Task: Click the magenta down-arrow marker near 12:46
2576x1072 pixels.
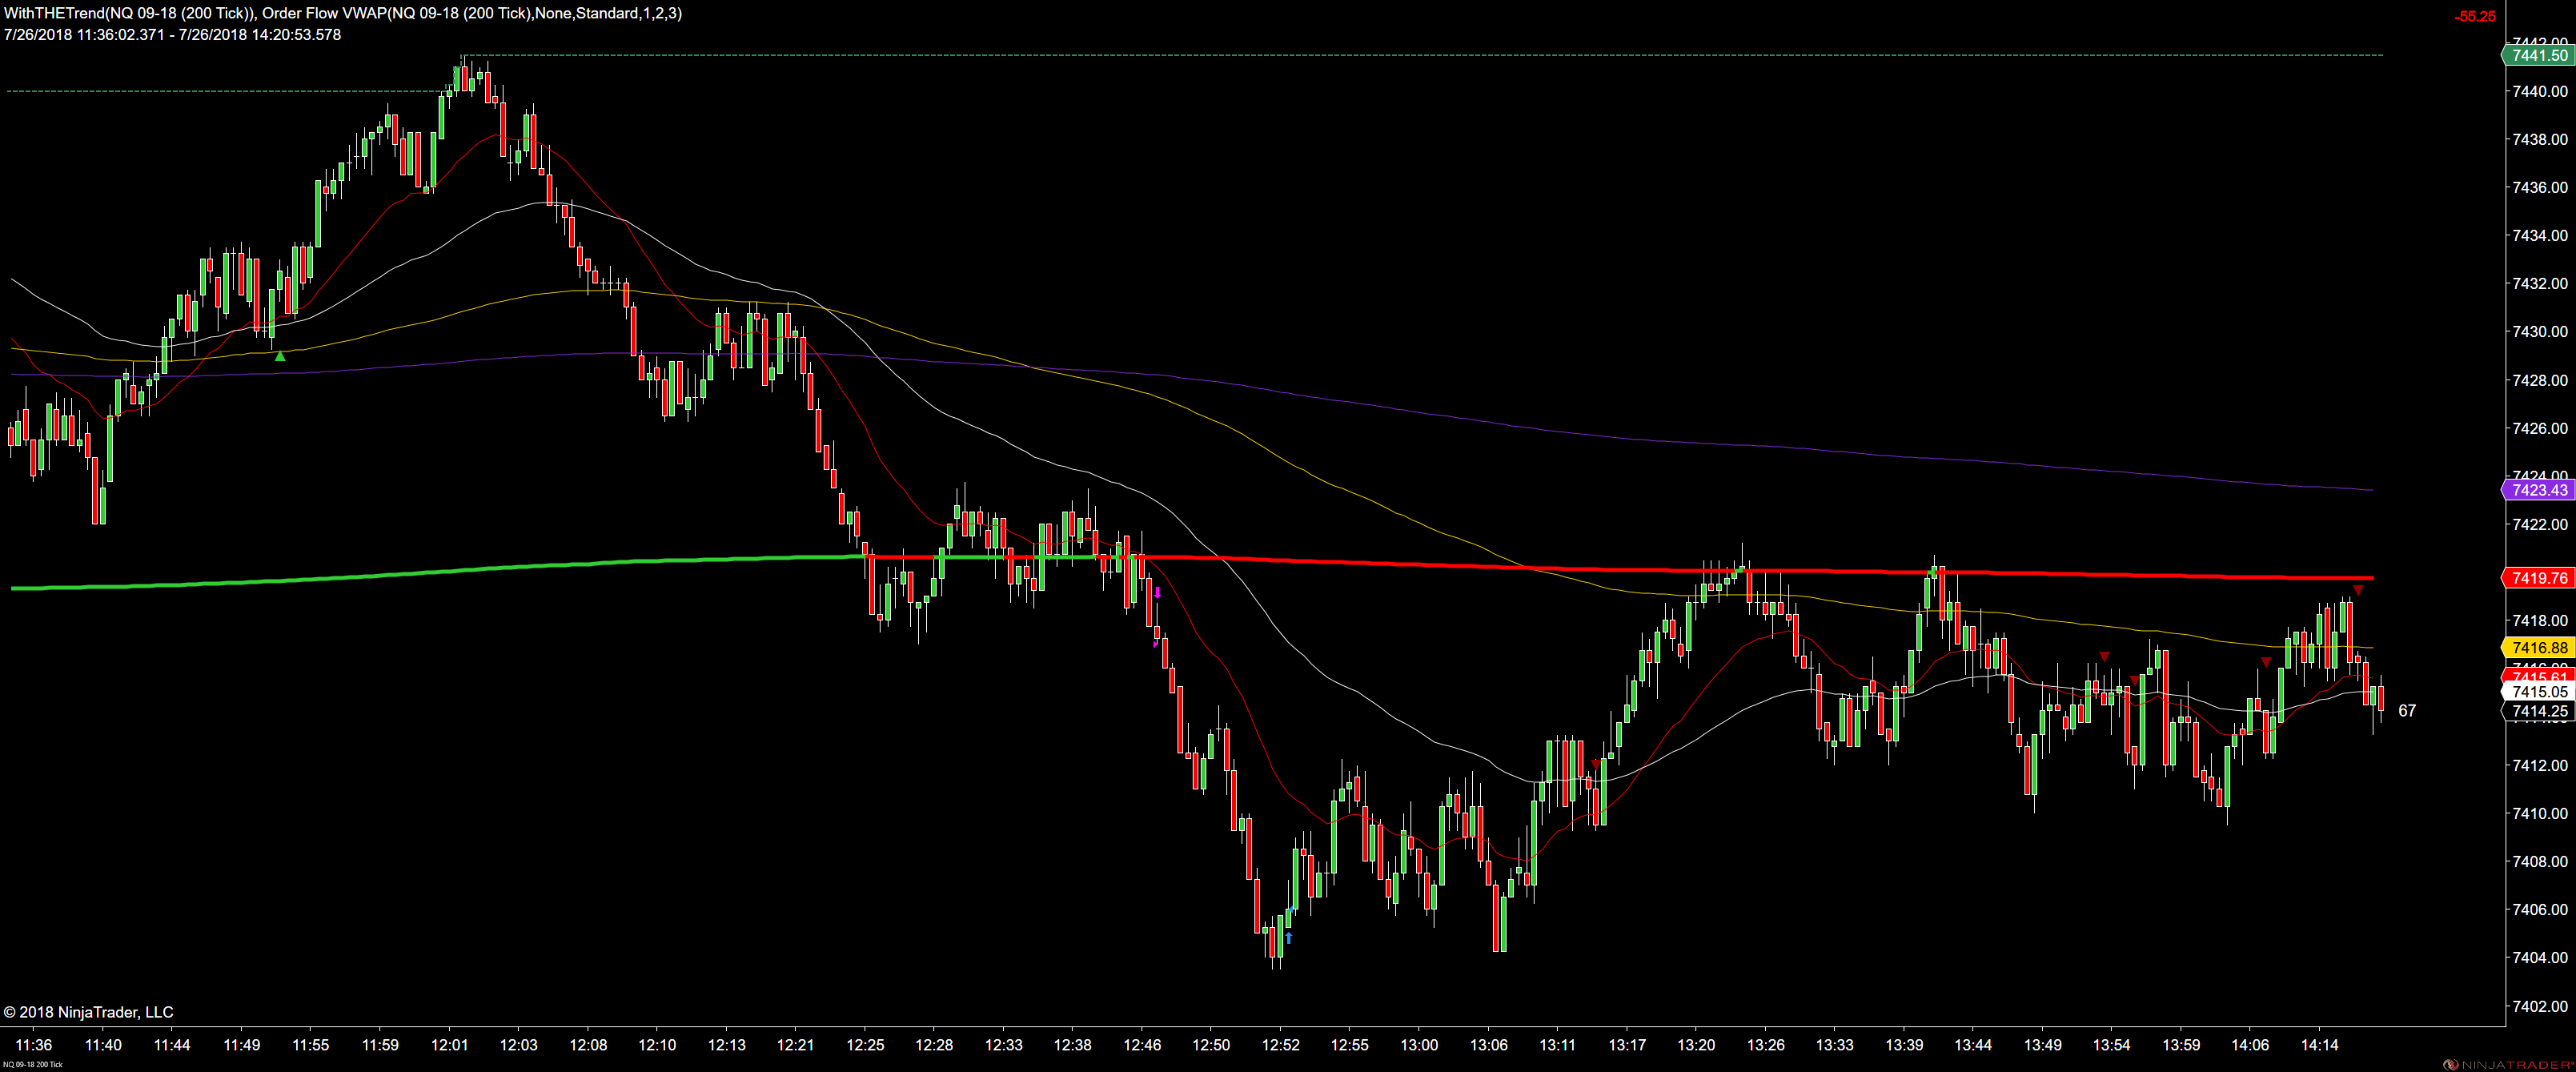Action: coord(1157,593)
